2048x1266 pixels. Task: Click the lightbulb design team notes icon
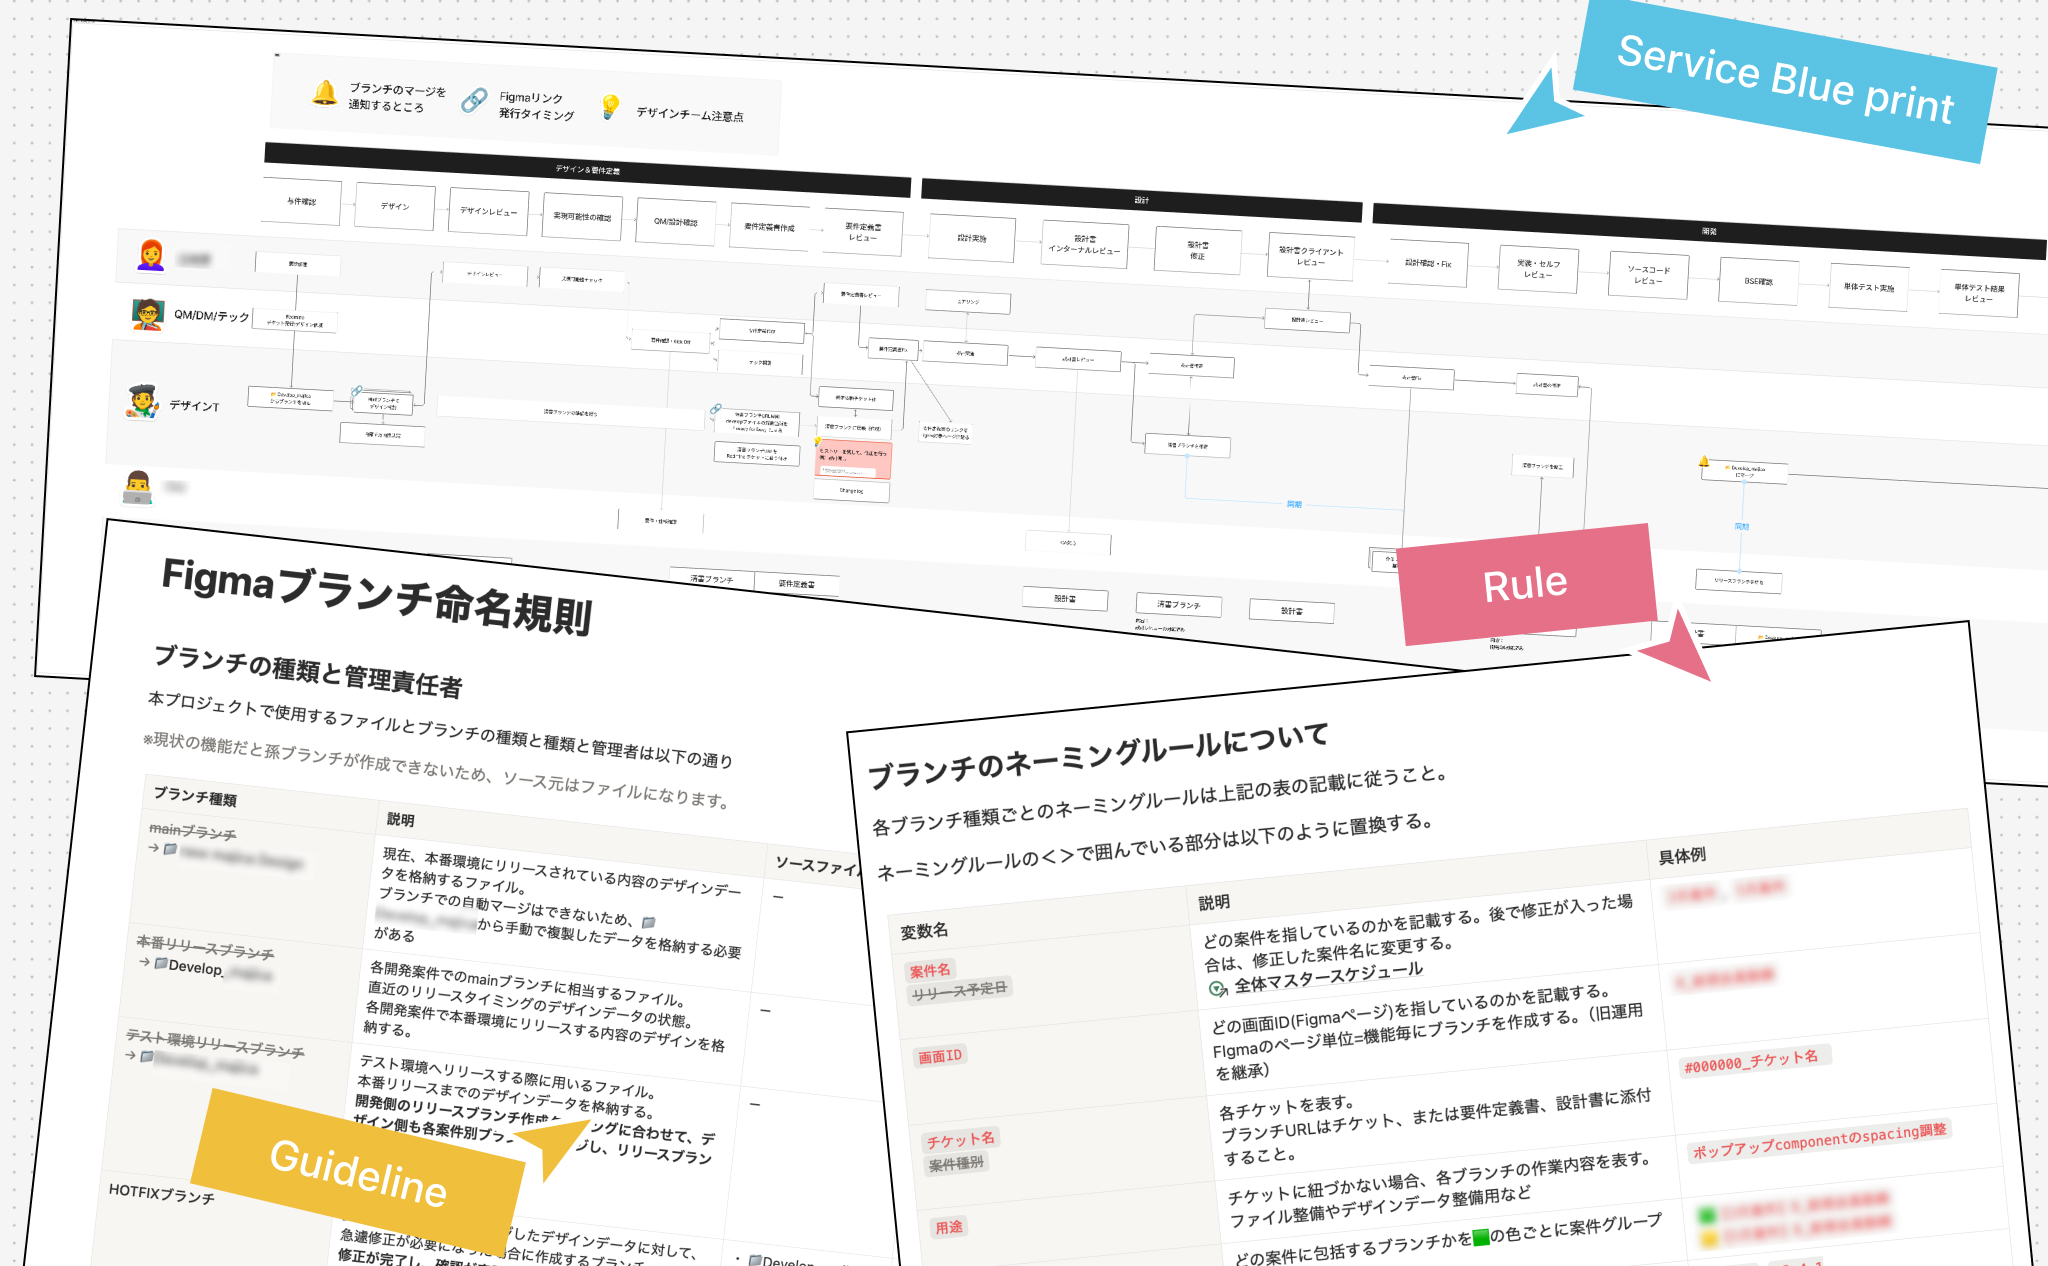[610, 106]
